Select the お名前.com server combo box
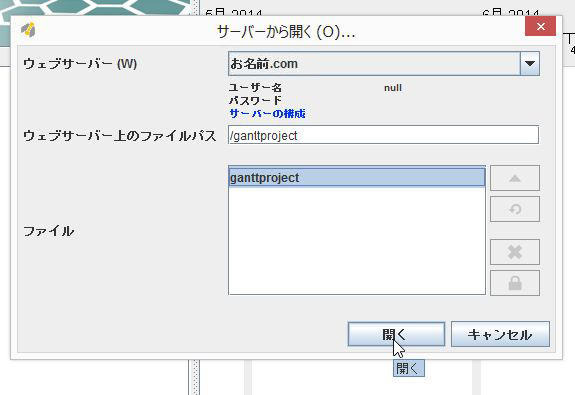The width and height of the screenshot is (575, 395). 384,64
